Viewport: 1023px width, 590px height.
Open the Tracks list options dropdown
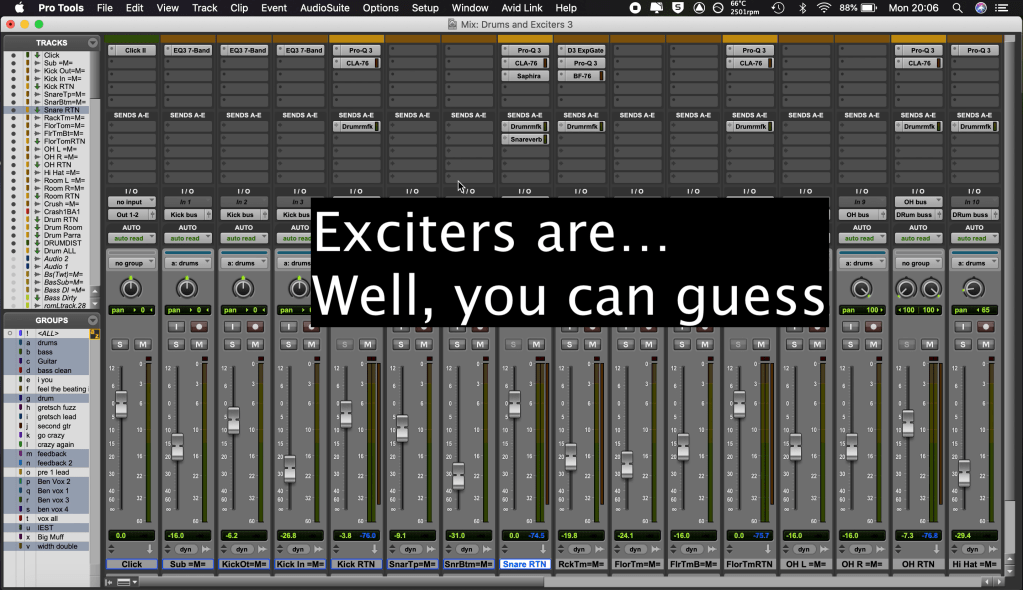click(x=93, y=43)
